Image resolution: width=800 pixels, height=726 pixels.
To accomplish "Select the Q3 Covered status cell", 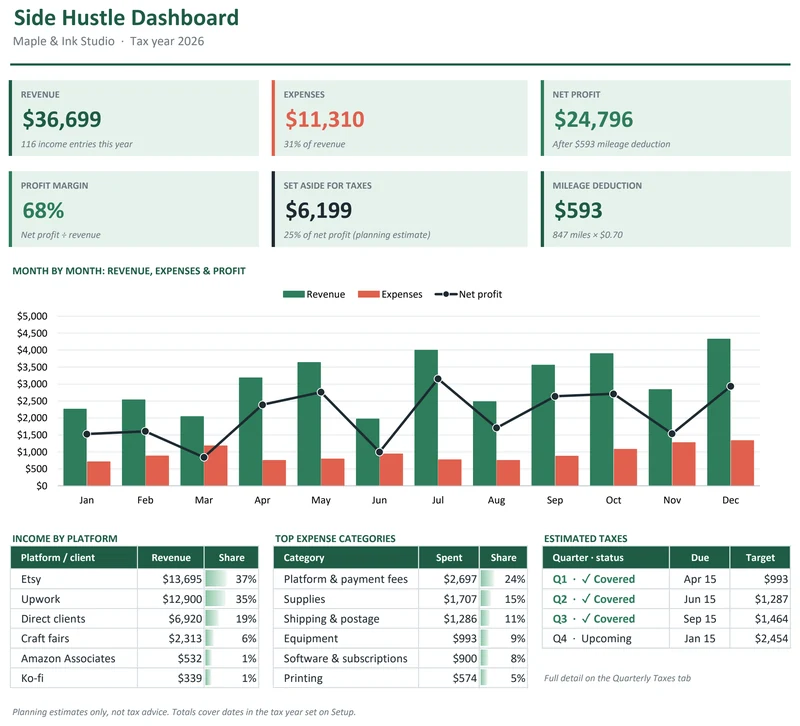I will [606, 619].
